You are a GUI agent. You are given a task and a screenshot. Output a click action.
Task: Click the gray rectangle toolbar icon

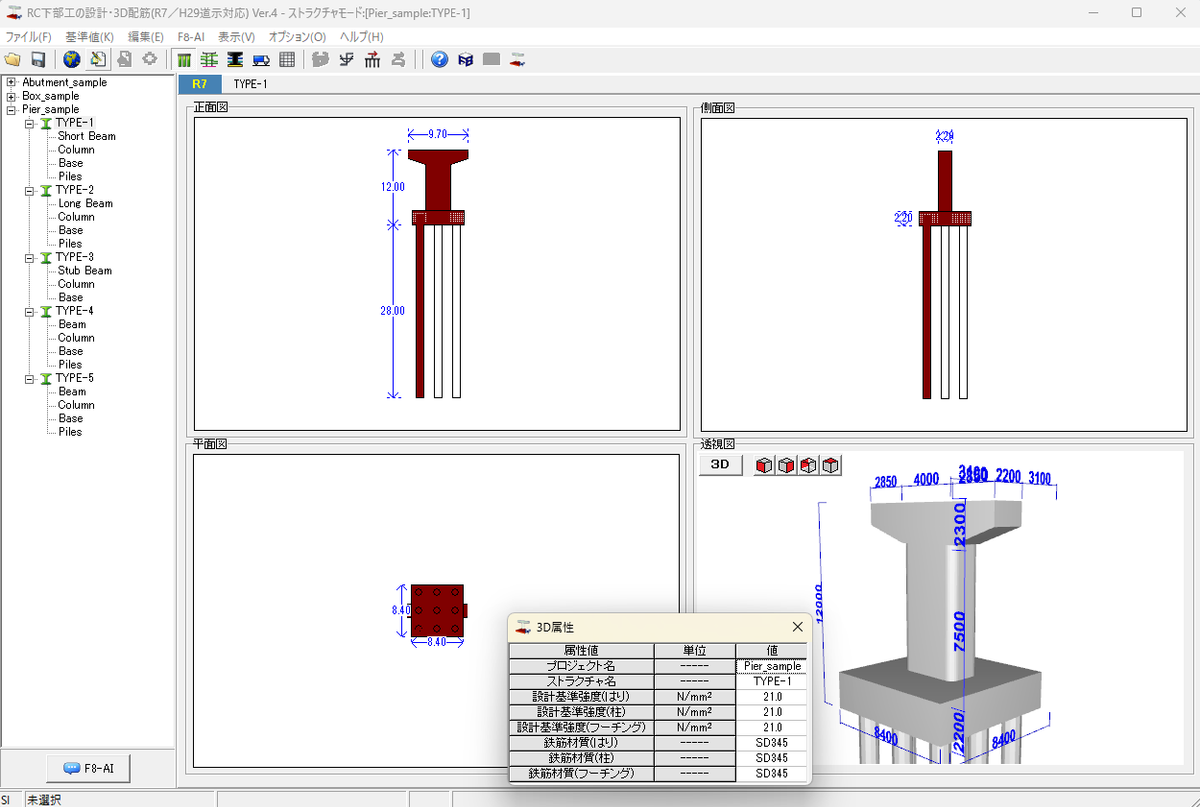click(x=491, y=60)
